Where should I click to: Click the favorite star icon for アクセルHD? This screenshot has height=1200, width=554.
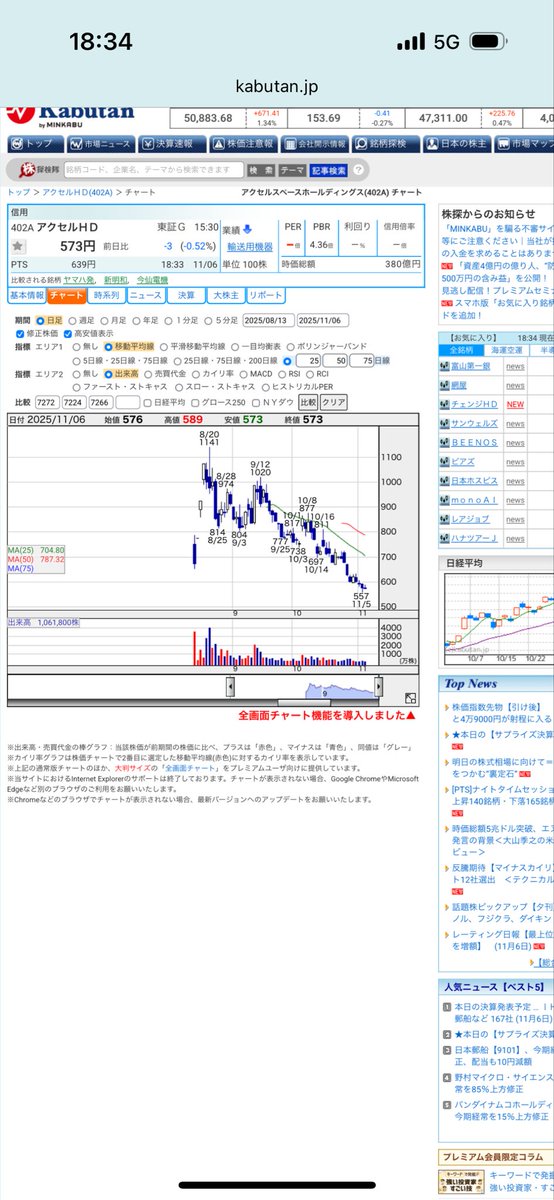coord(18,245)
